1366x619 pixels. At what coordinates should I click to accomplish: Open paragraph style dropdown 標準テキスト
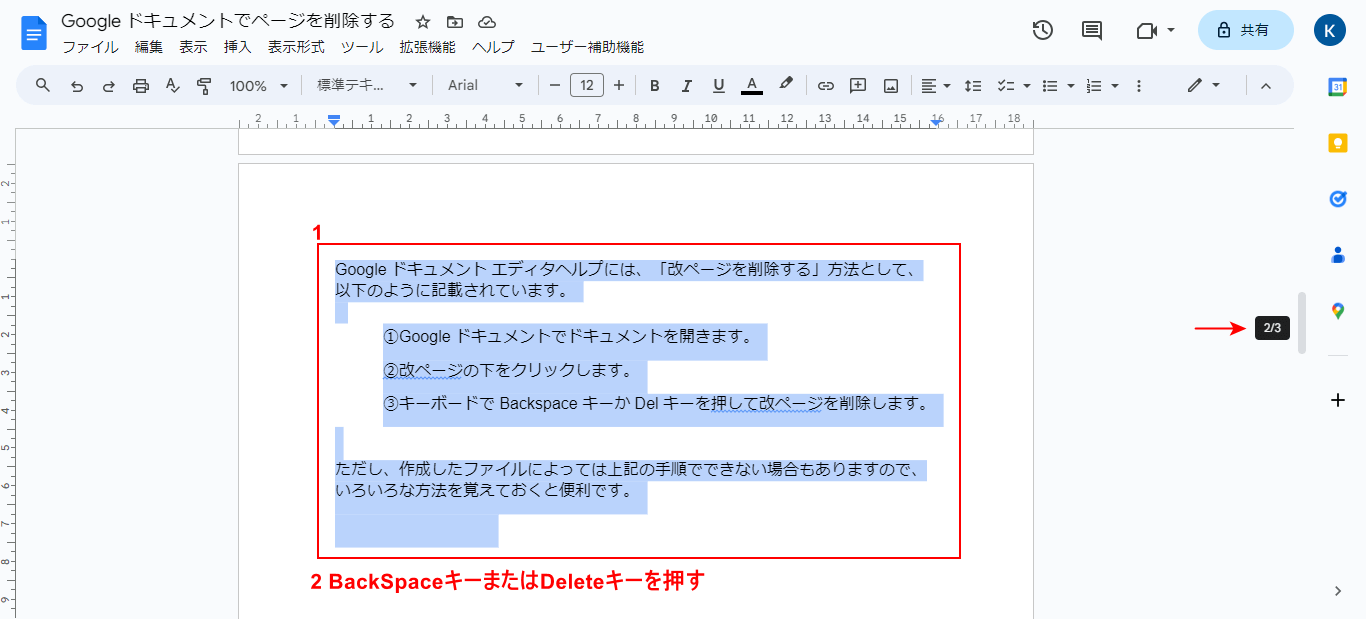pyautogui.click(x=367, y=86)
